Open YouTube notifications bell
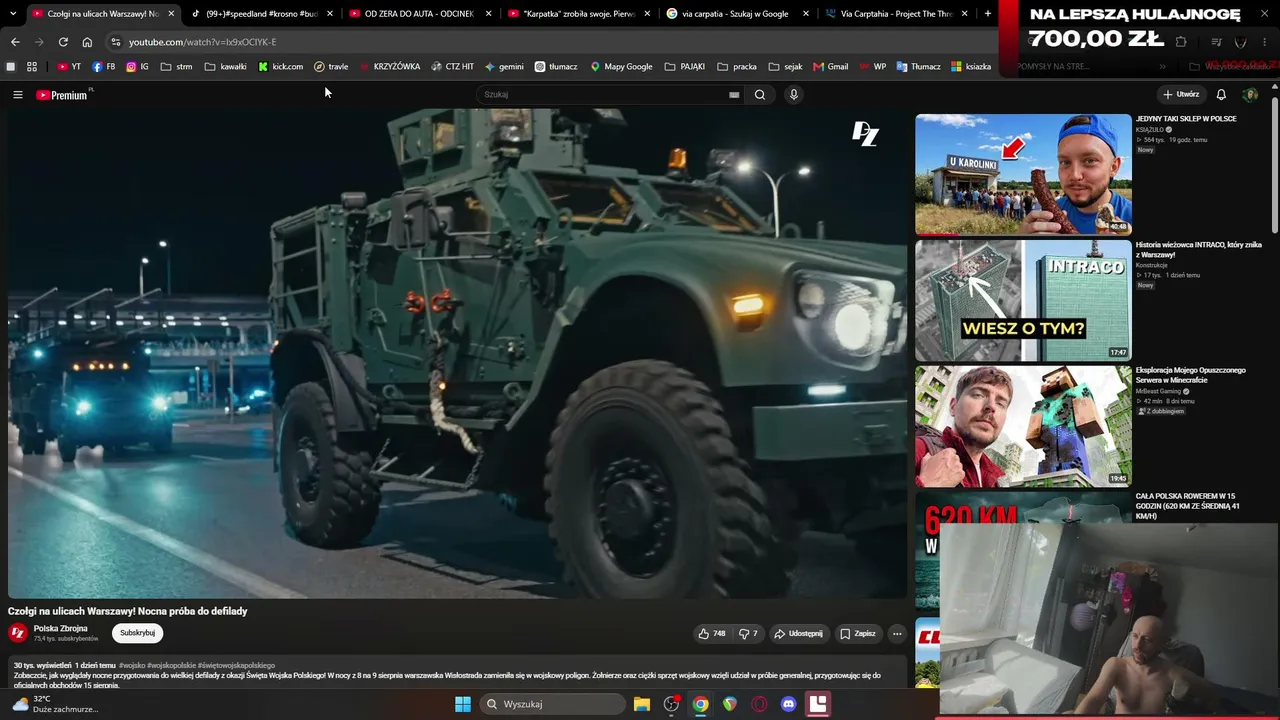The height and width of the screenshot is (720, 1280). point(1221,95)
